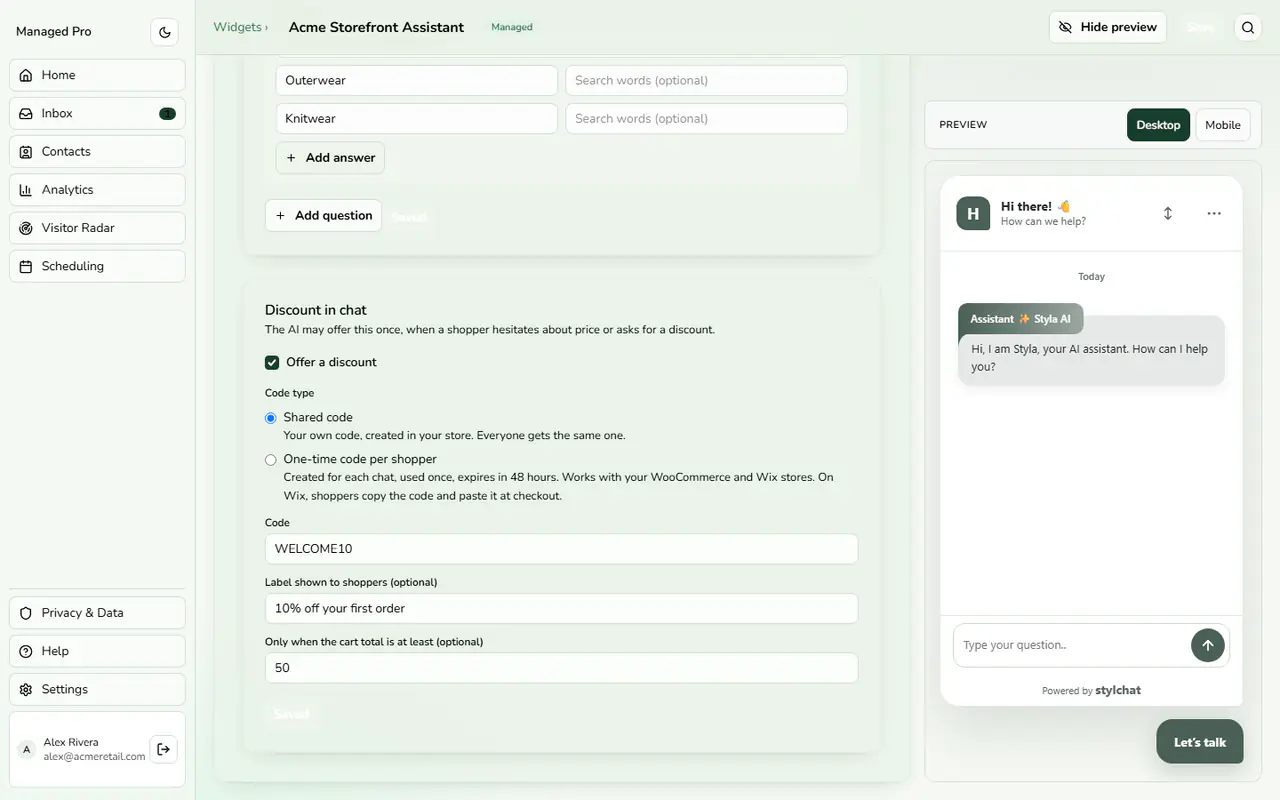Screen dimensions: 1280x800
Task: Uncheck the Offer a discount checkbox
Action: [272, 362]
